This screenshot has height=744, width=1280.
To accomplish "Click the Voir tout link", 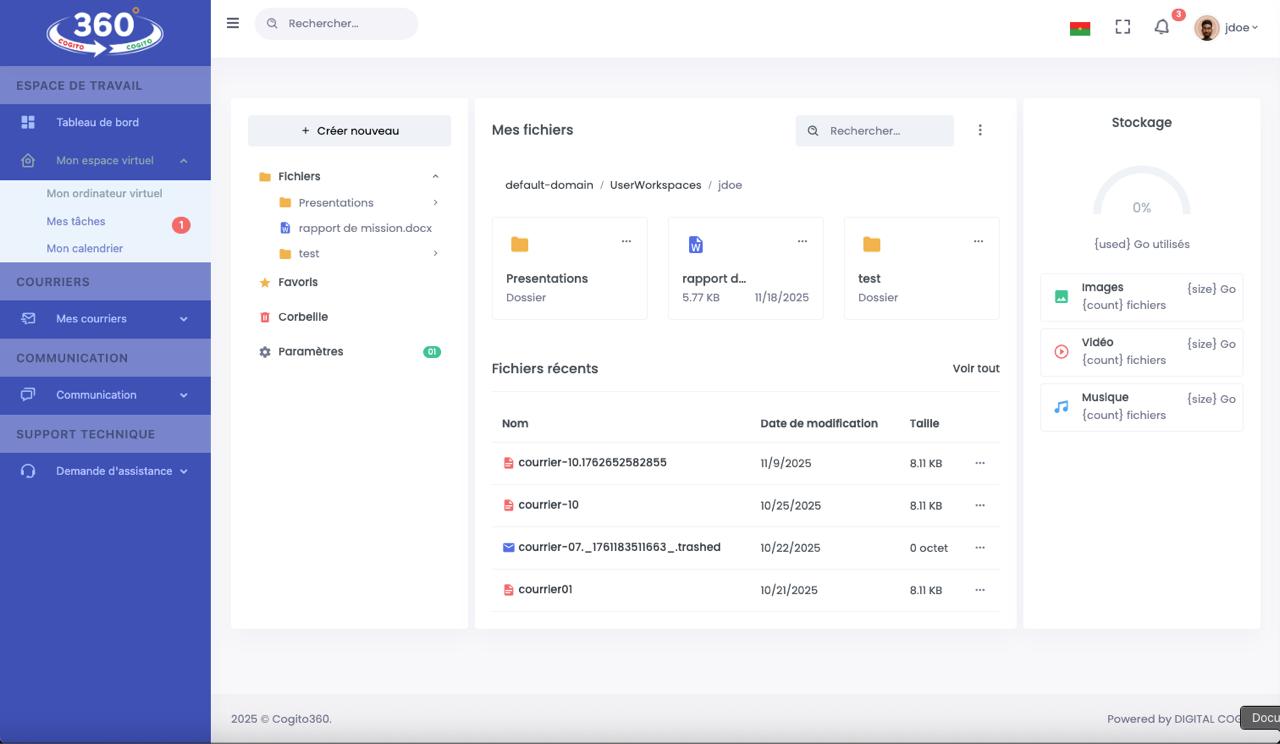I will click(975, 369).
